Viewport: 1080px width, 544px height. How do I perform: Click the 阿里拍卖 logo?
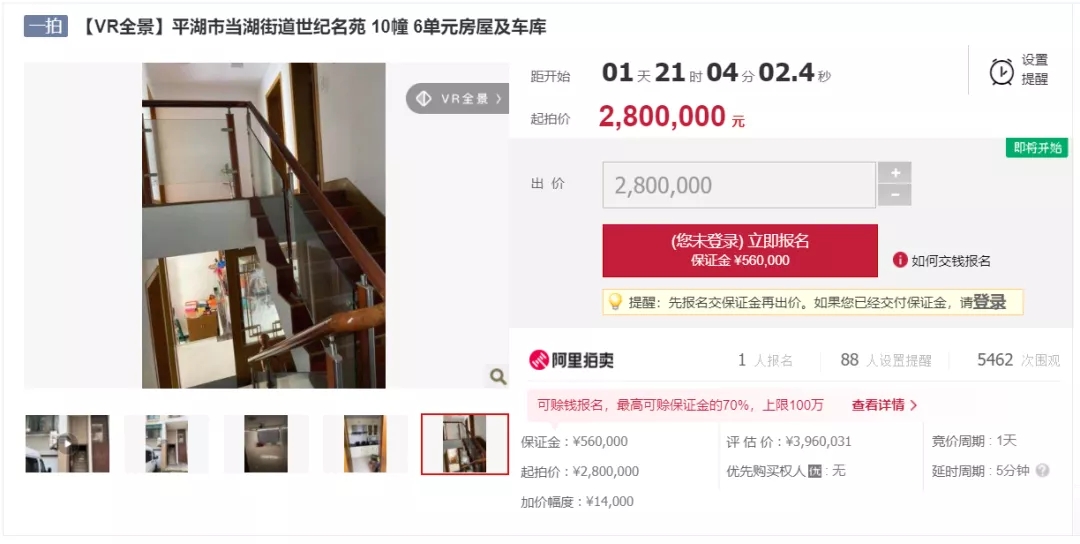[x=571, y=359]
